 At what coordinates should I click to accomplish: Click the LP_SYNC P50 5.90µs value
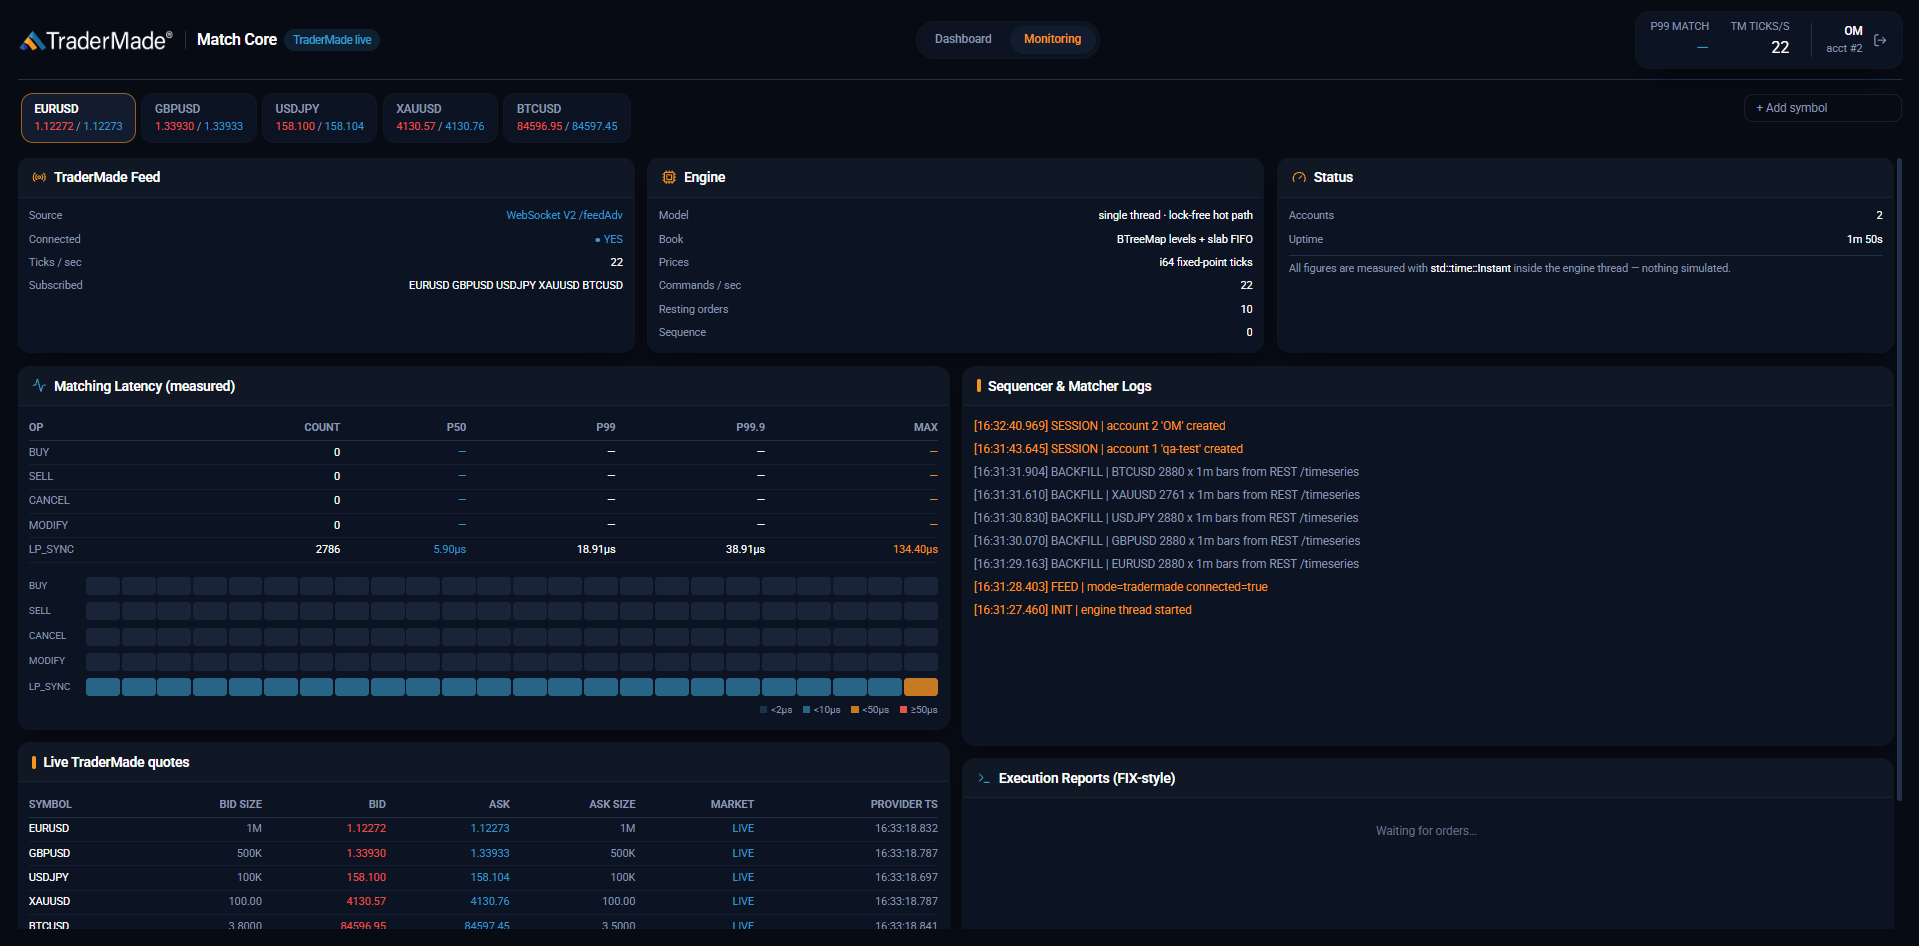tap(450, 549)
